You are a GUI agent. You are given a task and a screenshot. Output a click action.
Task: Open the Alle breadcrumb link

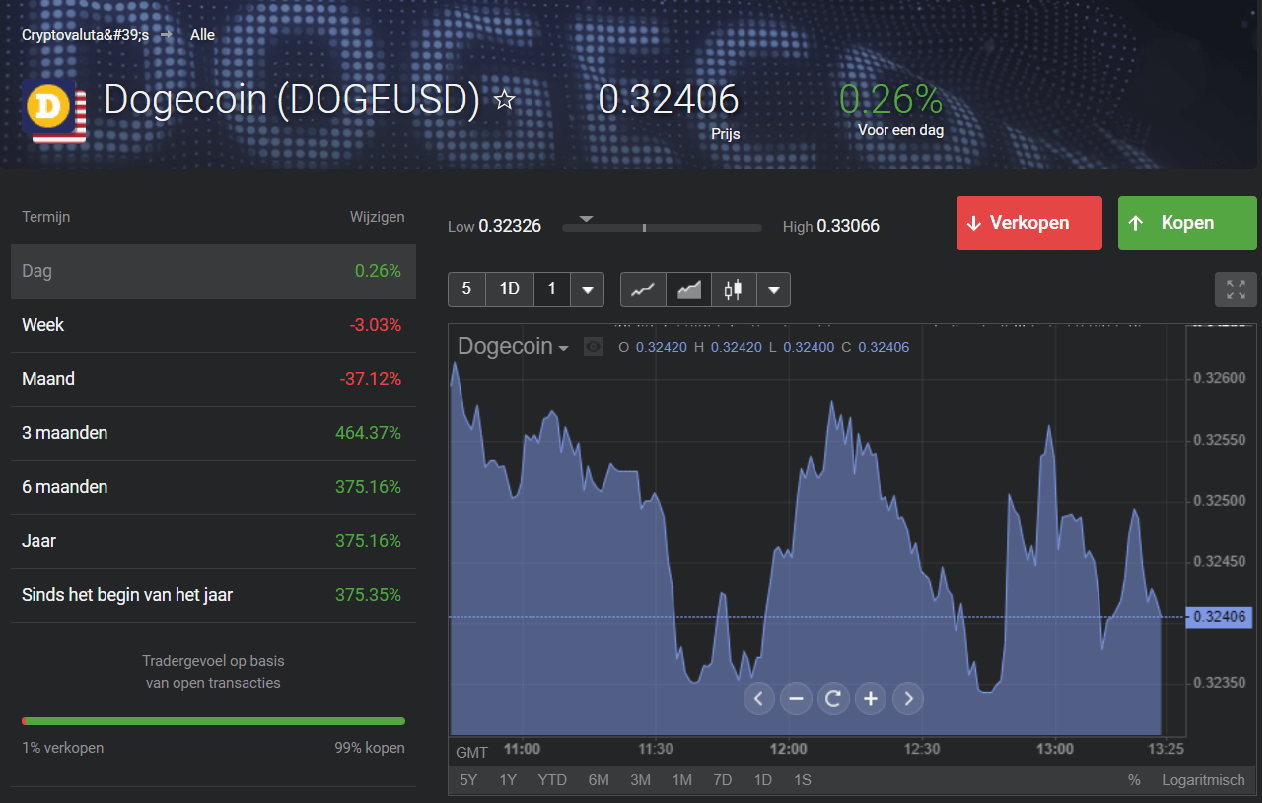pos(202,35)
